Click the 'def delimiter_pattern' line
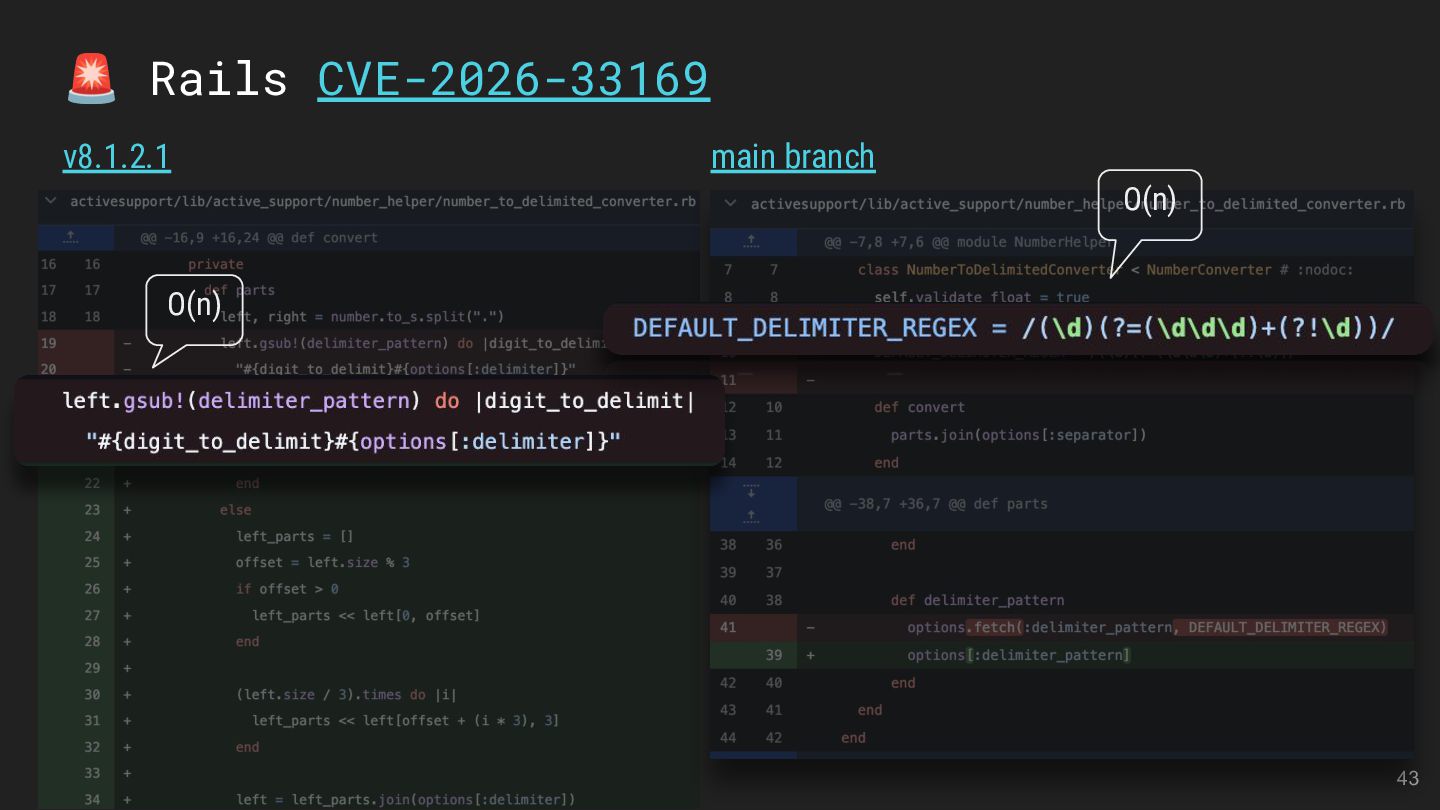 [977, 600]
